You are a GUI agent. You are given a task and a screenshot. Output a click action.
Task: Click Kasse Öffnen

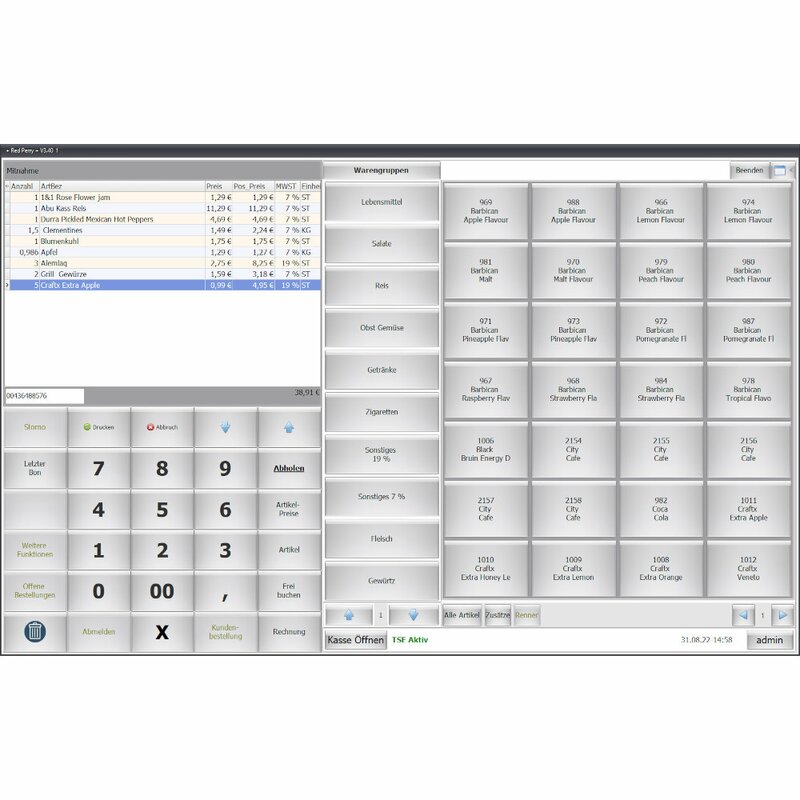[x=356, y=640]
